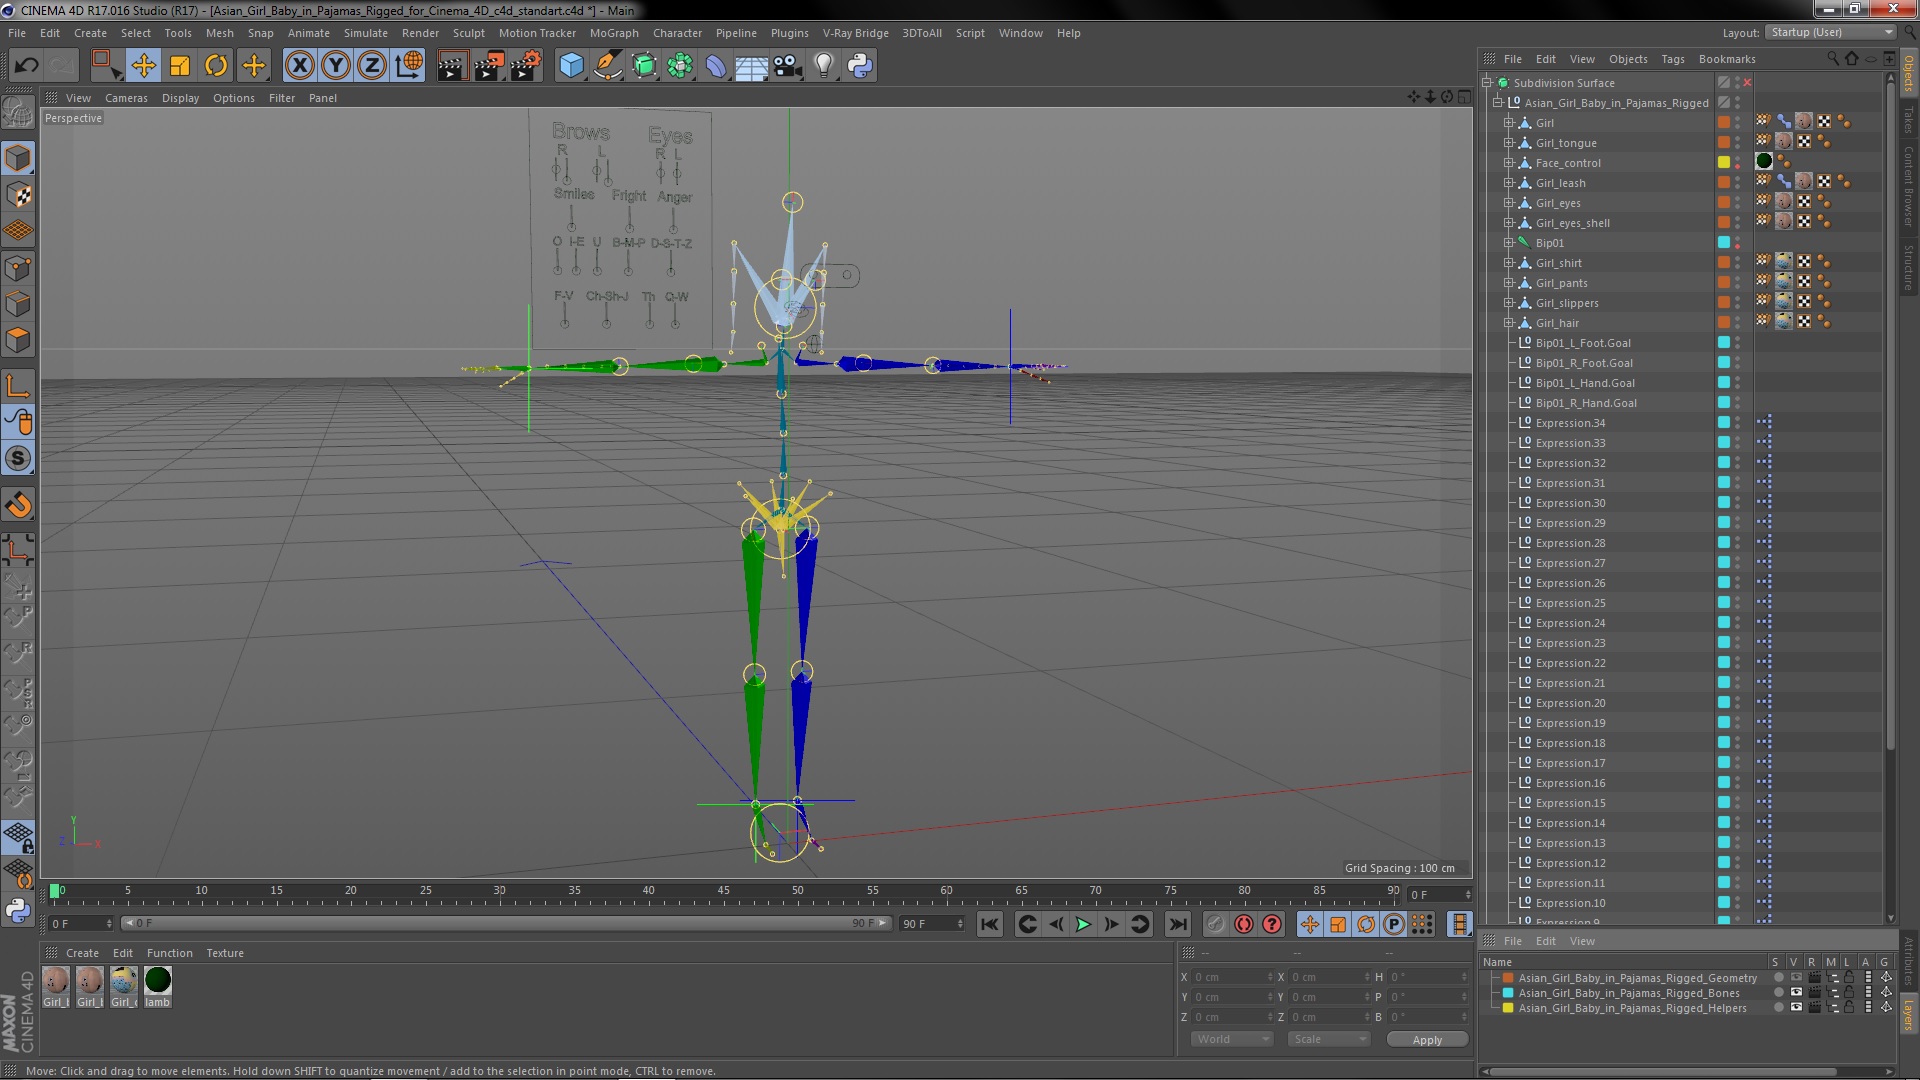Screen dimensions: 1920x1080
Task: Click the Scale tool icon
Action: point(180,66)
